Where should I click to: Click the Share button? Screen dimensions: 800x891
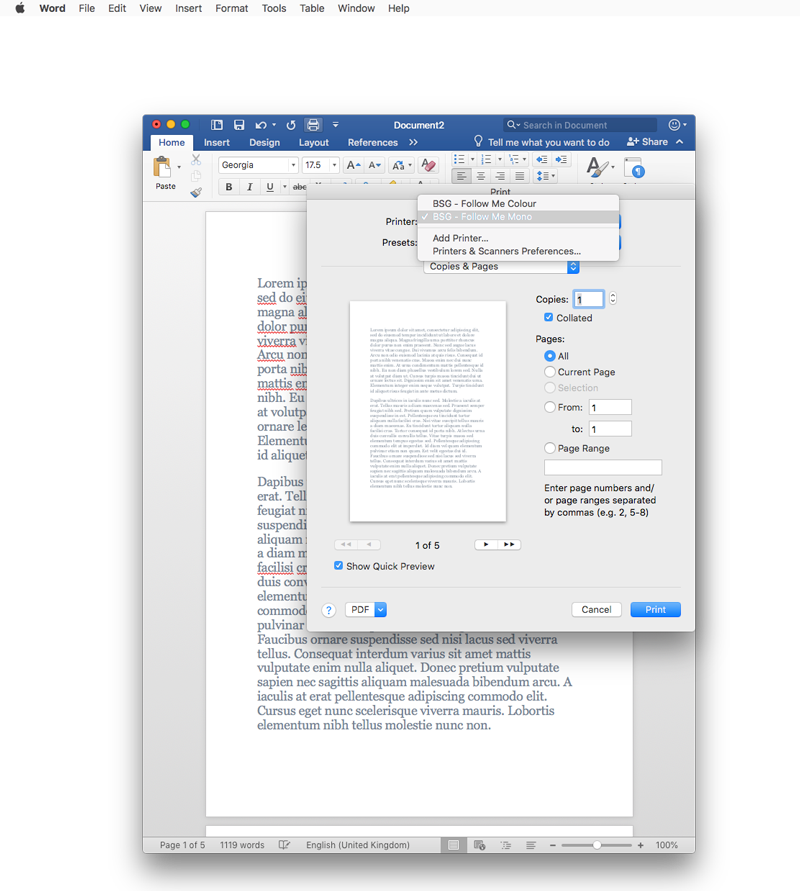(x=647, y=142)
